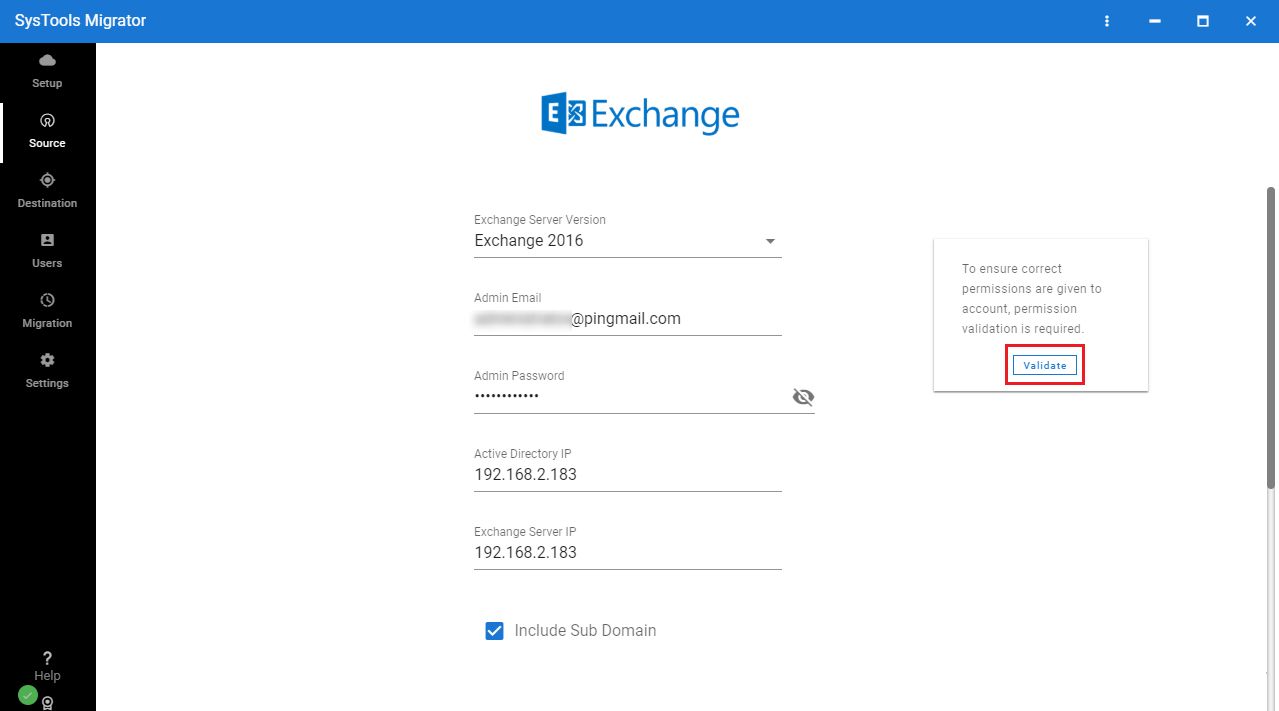1279x711 pixels.
Task: Uncheck the Include Sub Domain checkbox
Action: coord(494,631)
